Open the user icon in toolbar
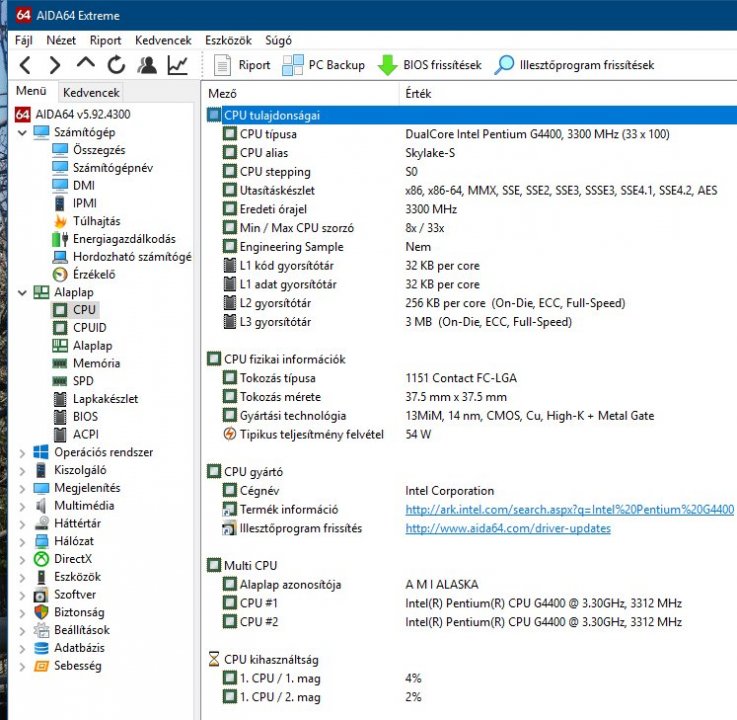This screenshot has height=720, width=737. tap(147, 65)
